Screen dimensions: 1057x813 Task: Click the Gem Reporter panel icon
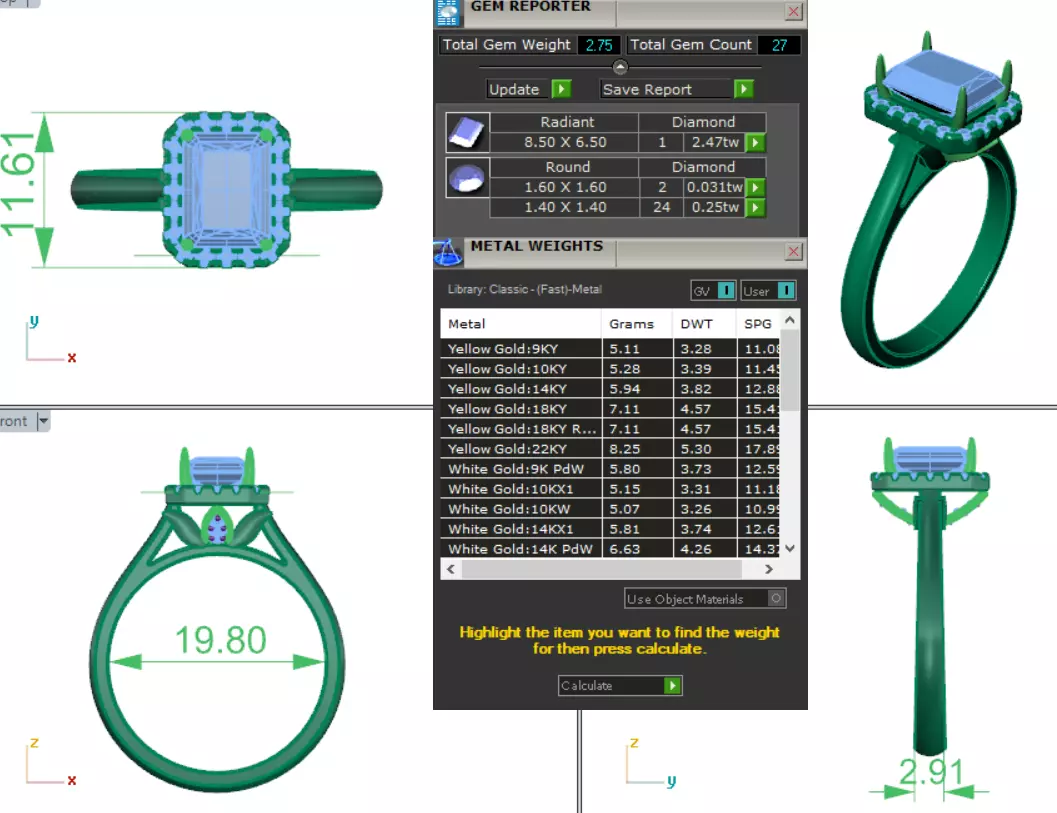pos(448,13)
